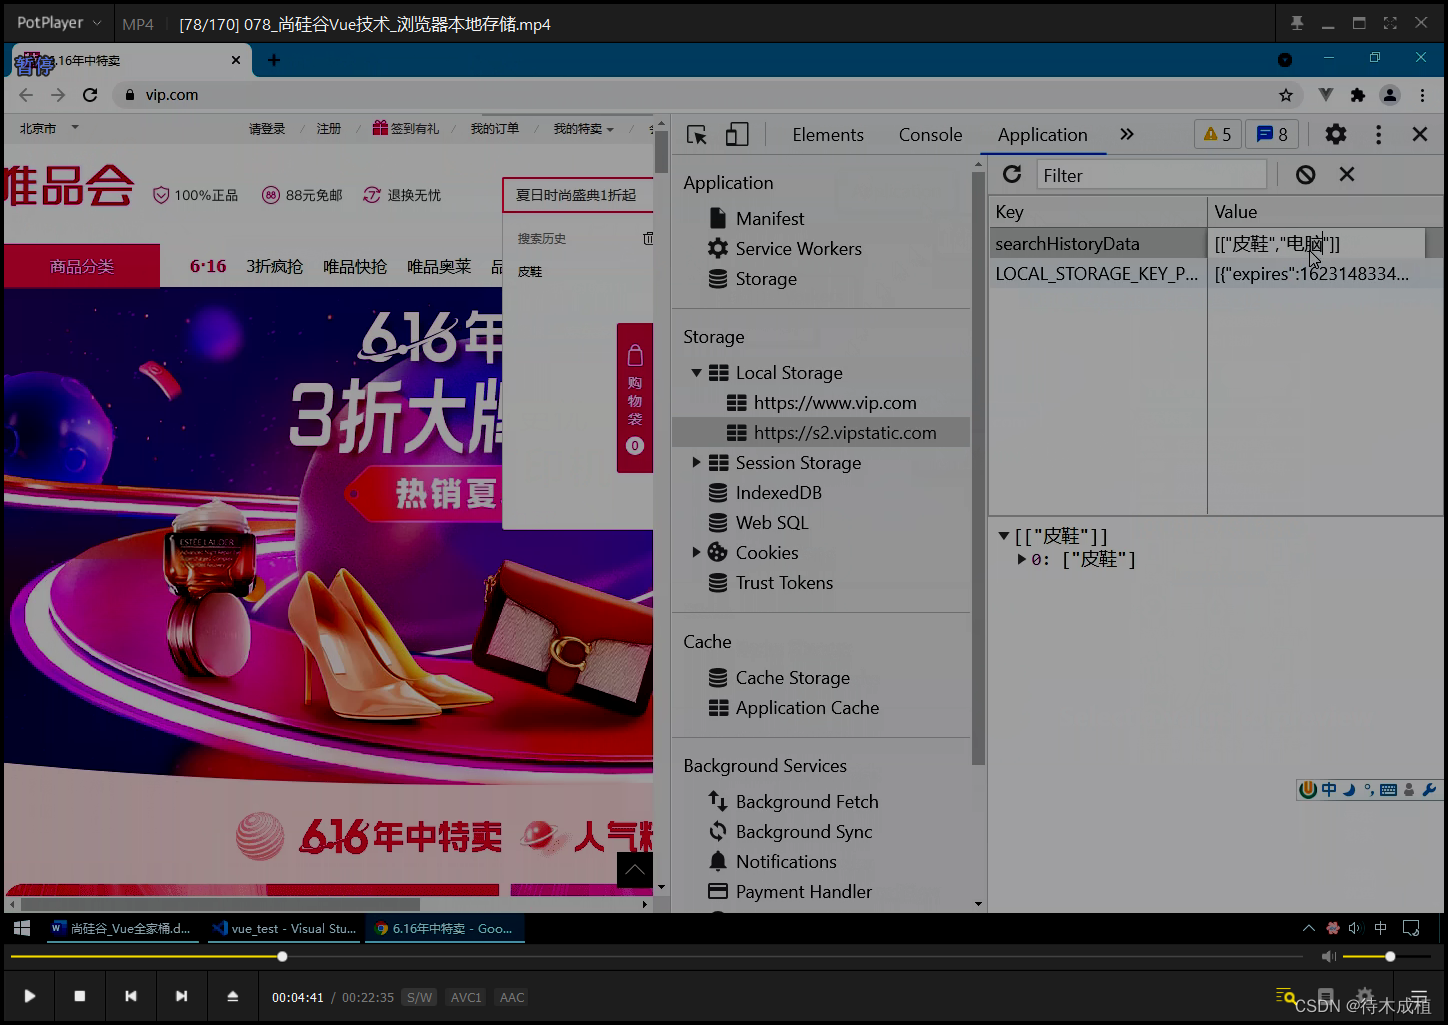
Task: Click the 购物袋 shopping bag button
Action: coord(635,398)
